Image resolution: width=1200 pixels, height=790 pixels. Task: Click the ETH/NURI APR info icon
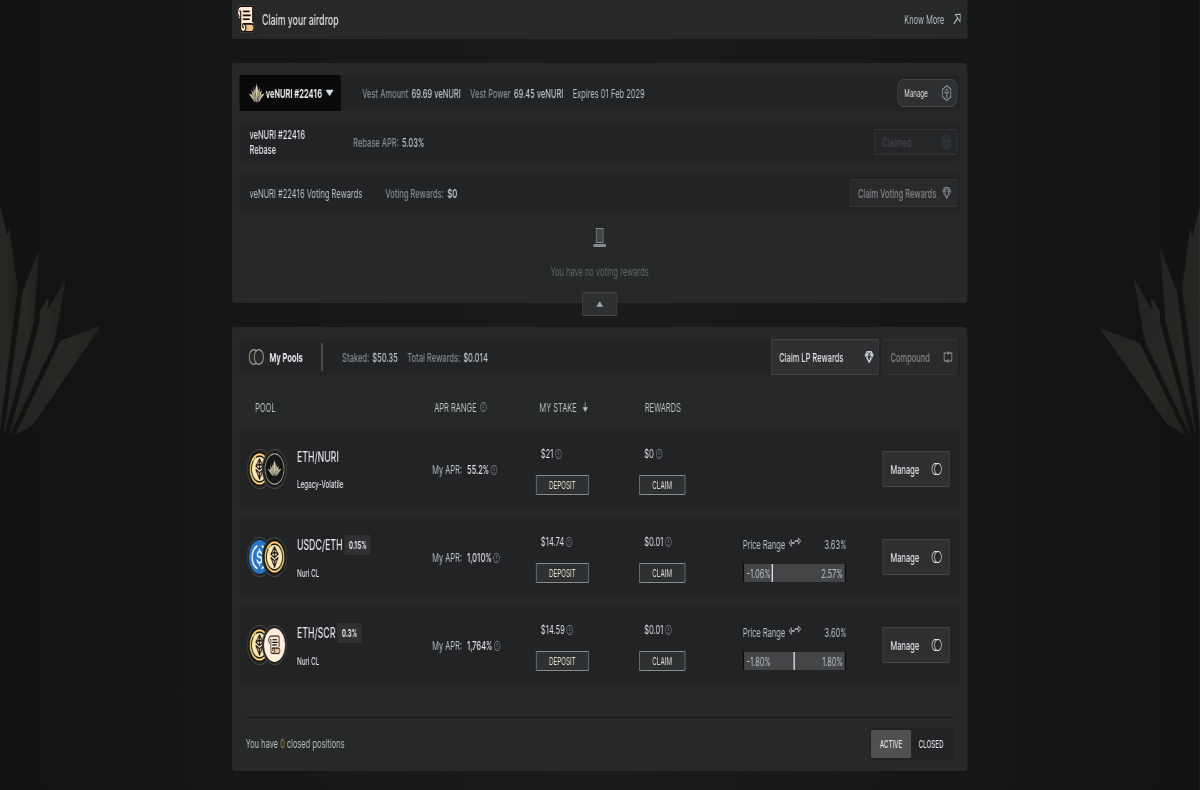[494, 470]
